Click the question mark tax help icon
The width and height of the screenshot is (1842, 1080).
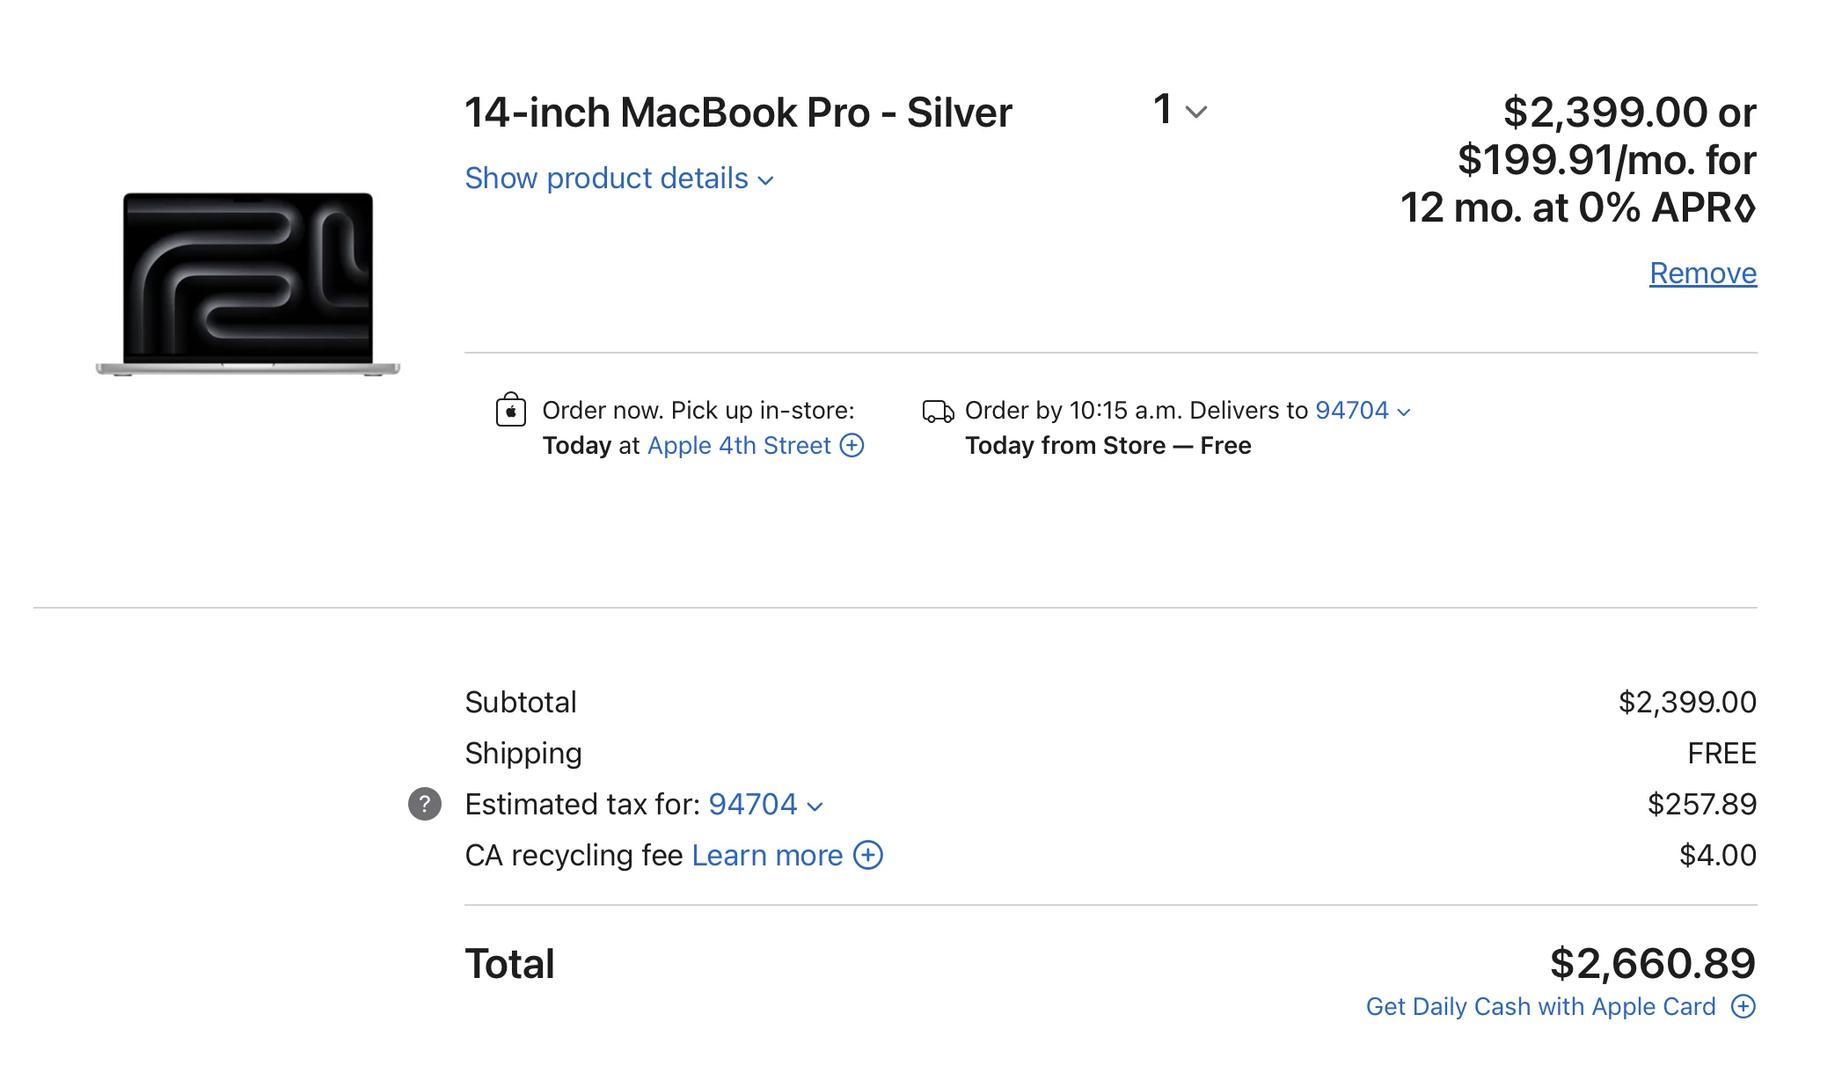pos(424,804)
